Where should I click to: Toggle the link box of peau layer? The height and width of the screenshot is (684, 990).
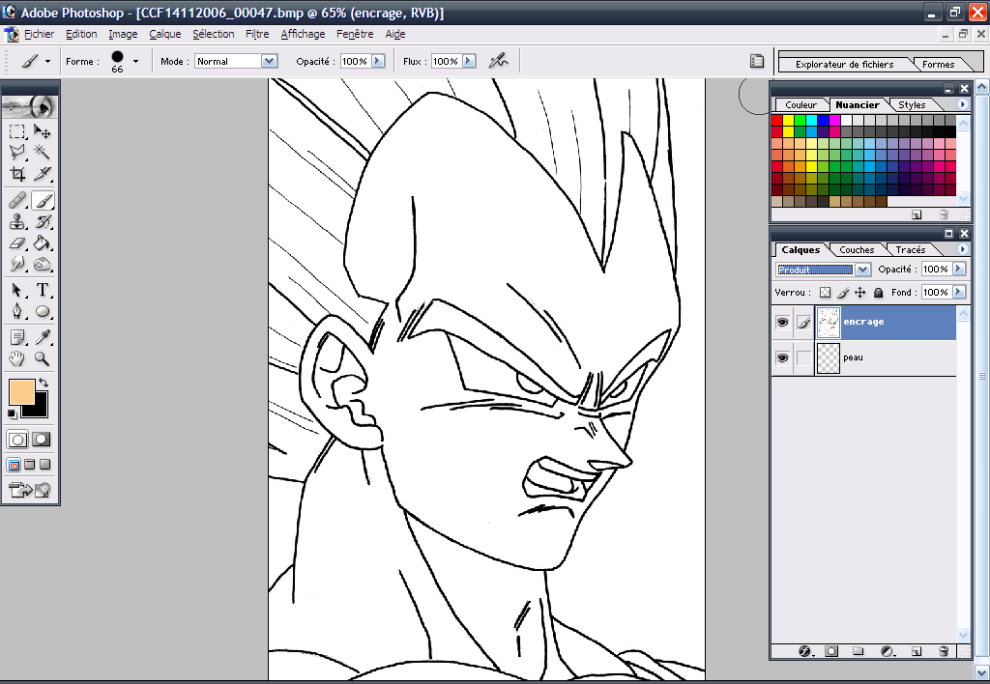pyautogui.click(x=803, y=358)
